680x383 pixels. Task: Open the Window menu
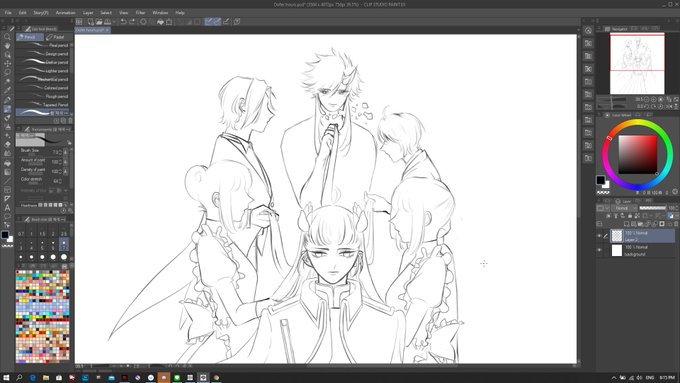coord(160,13)
